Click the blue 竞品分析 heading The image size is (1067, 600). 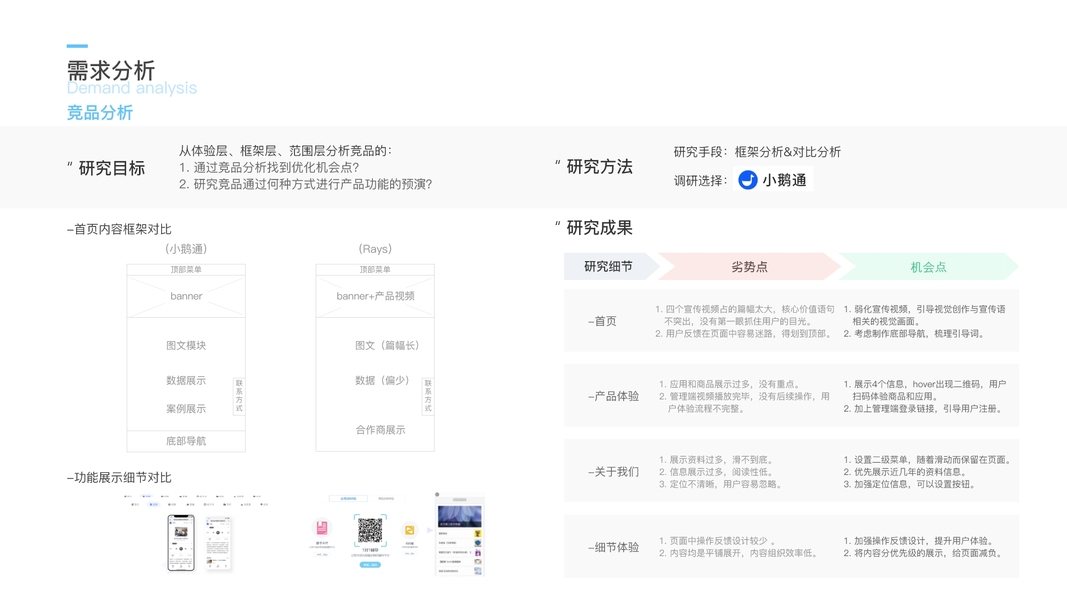(99, 112)
